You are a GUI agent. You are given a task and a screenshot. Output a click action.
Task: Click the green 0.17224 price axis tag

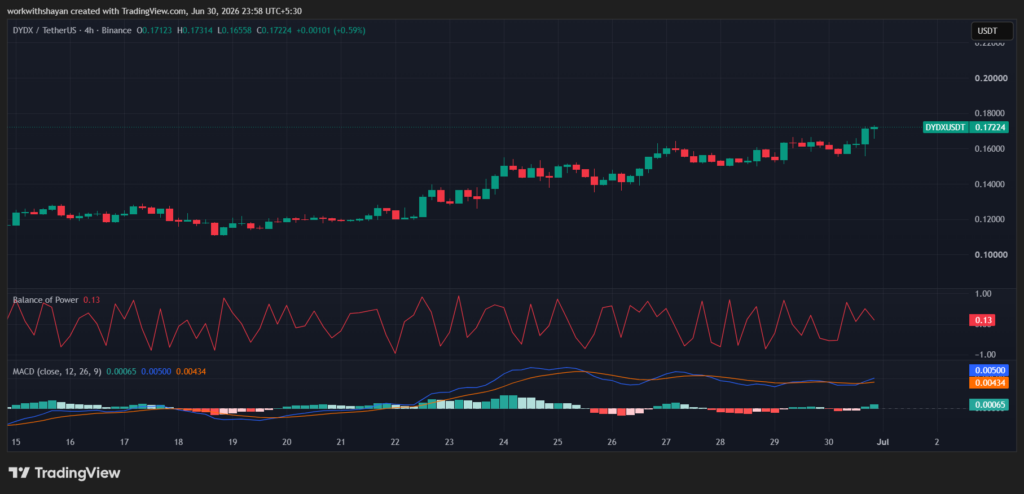[x=990, y=127]
